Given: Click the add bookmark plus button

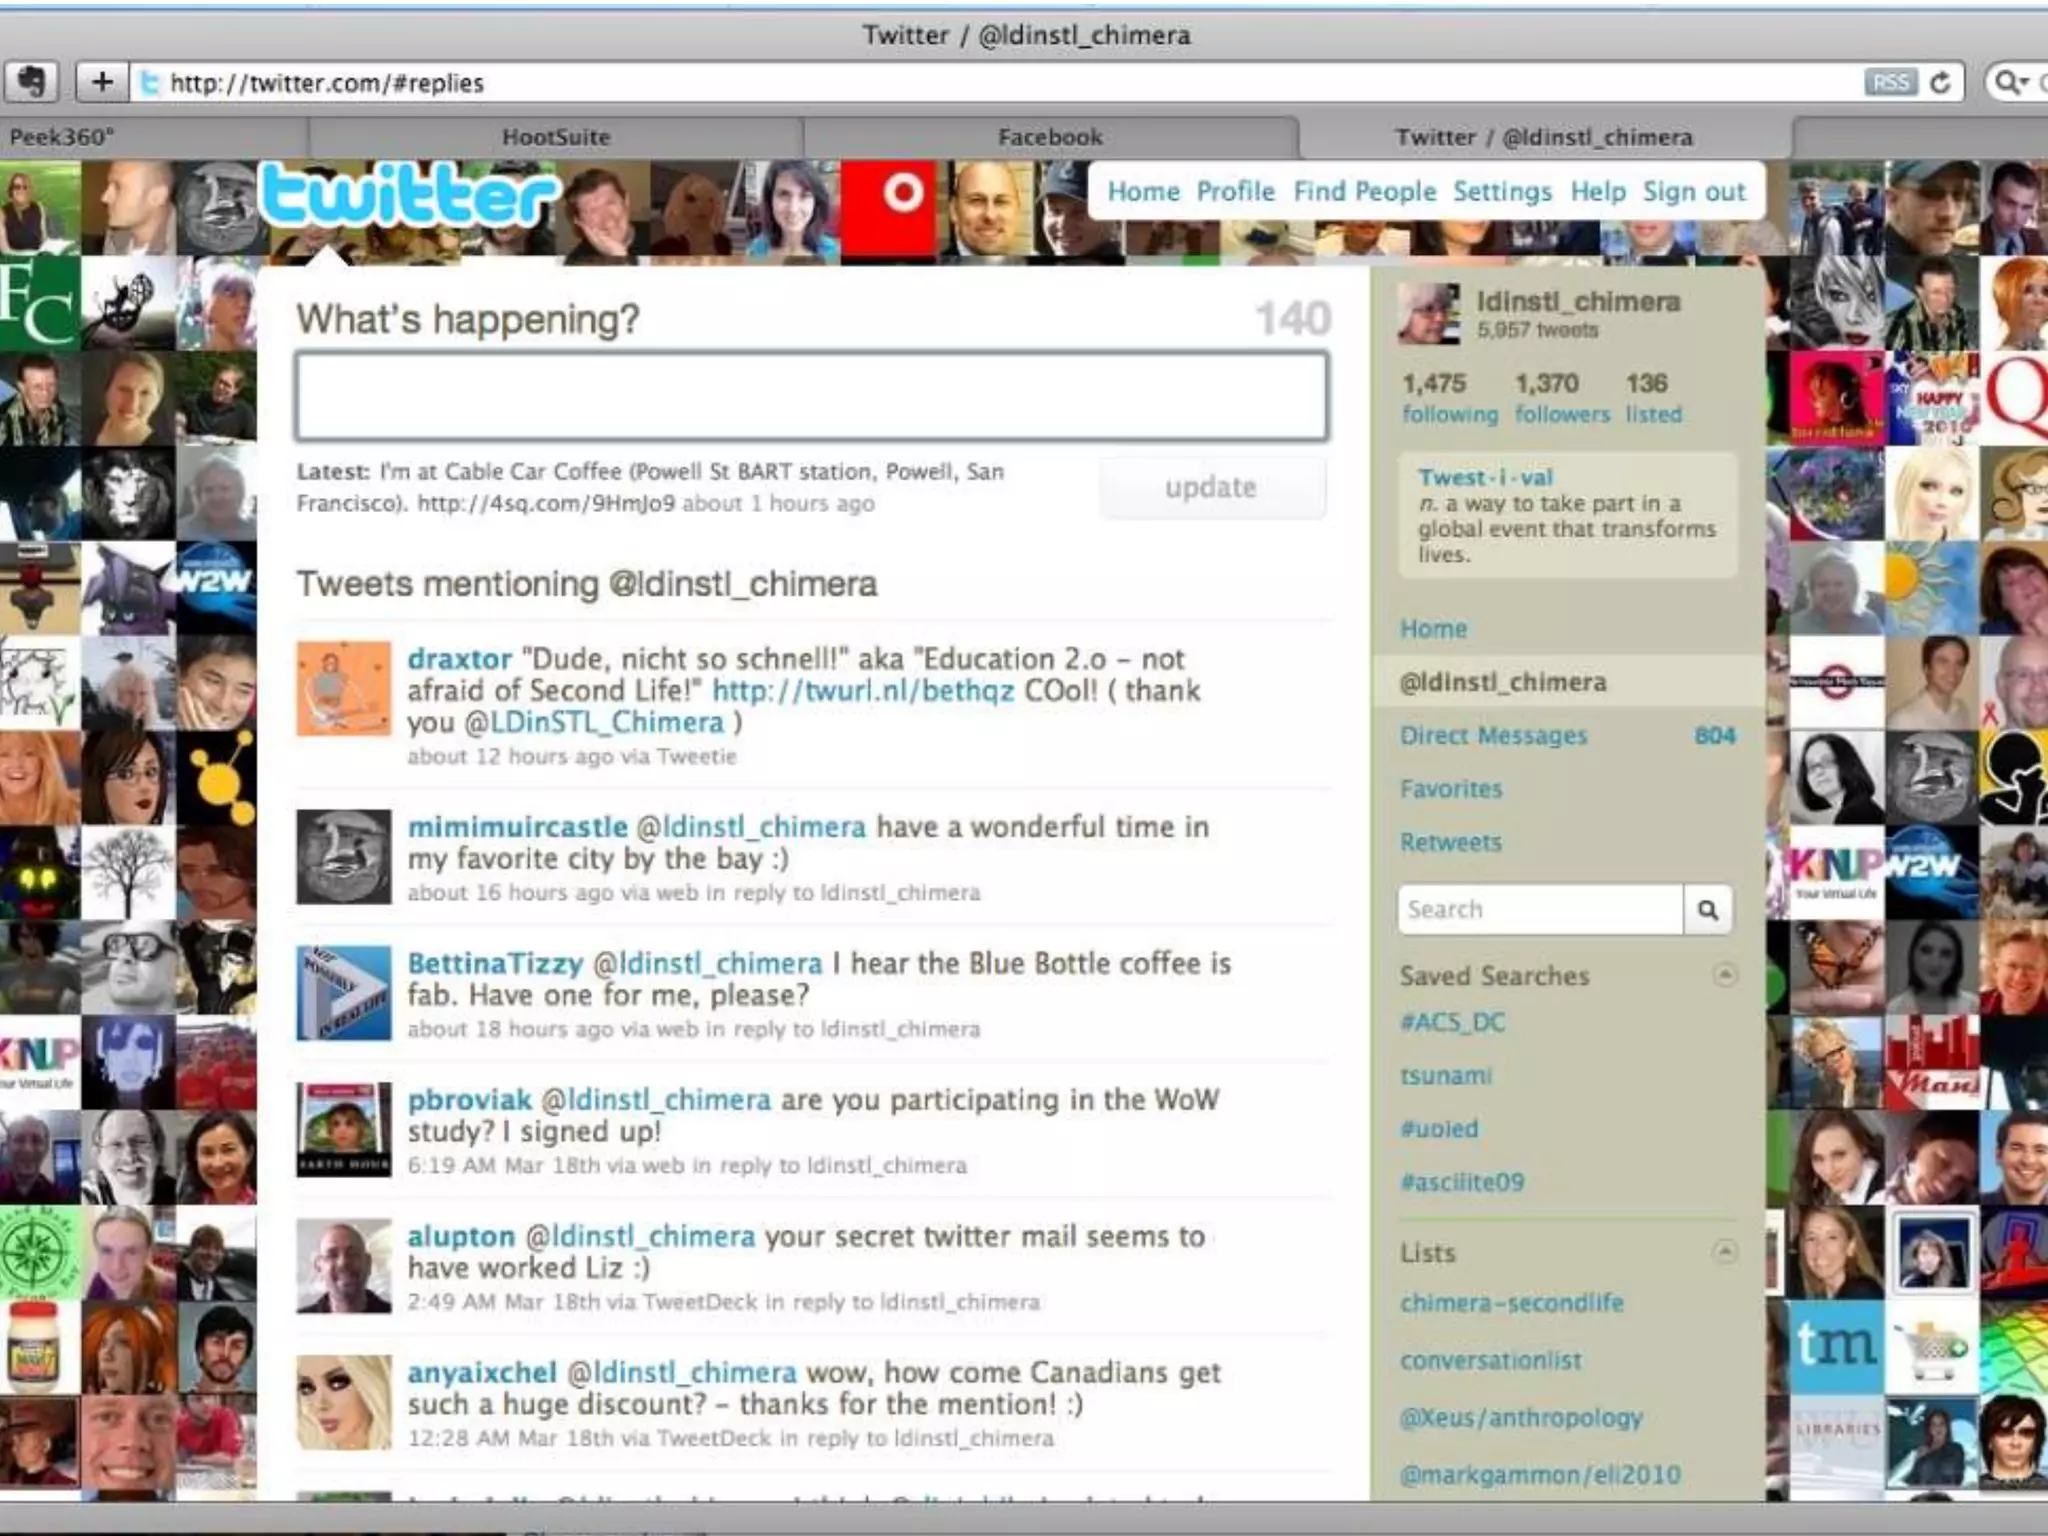Looking at the screenshot, I should point(102,82).
